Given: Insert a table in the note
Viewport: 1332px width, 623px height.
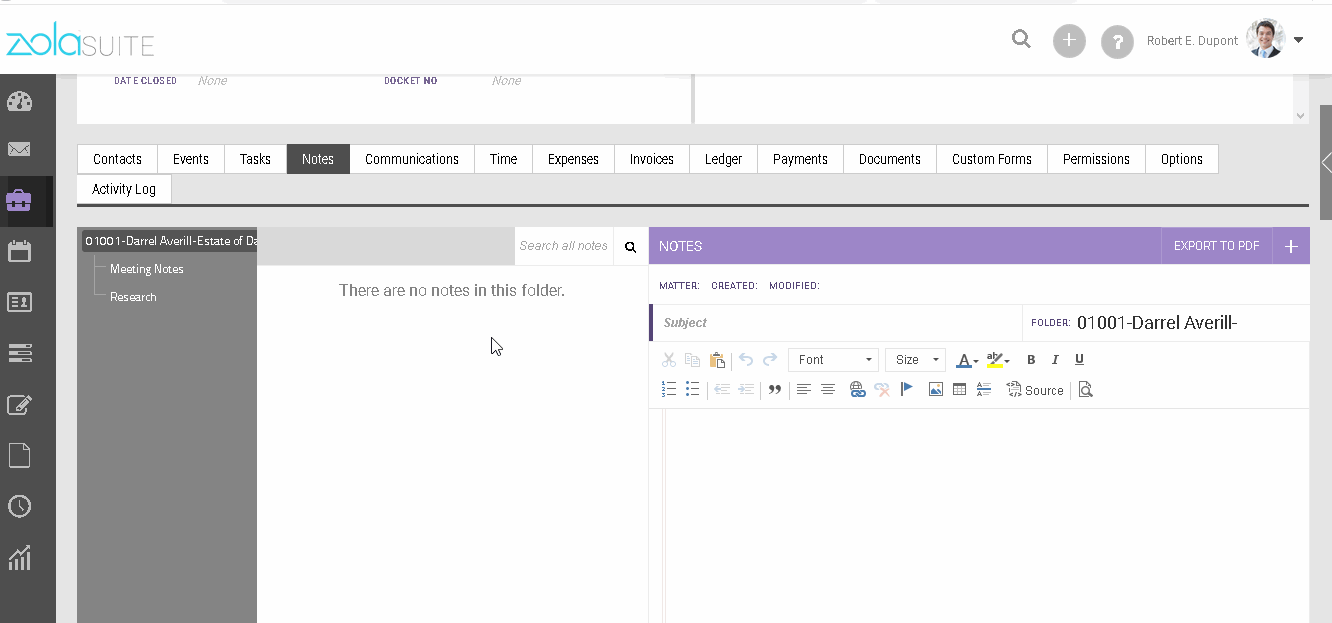Looking at the screenshot, I should (960, 390).
